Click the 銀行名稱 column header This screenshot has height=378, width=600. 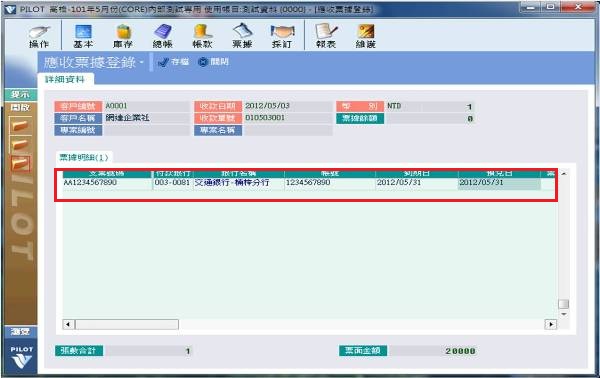[x=239, y=174]
